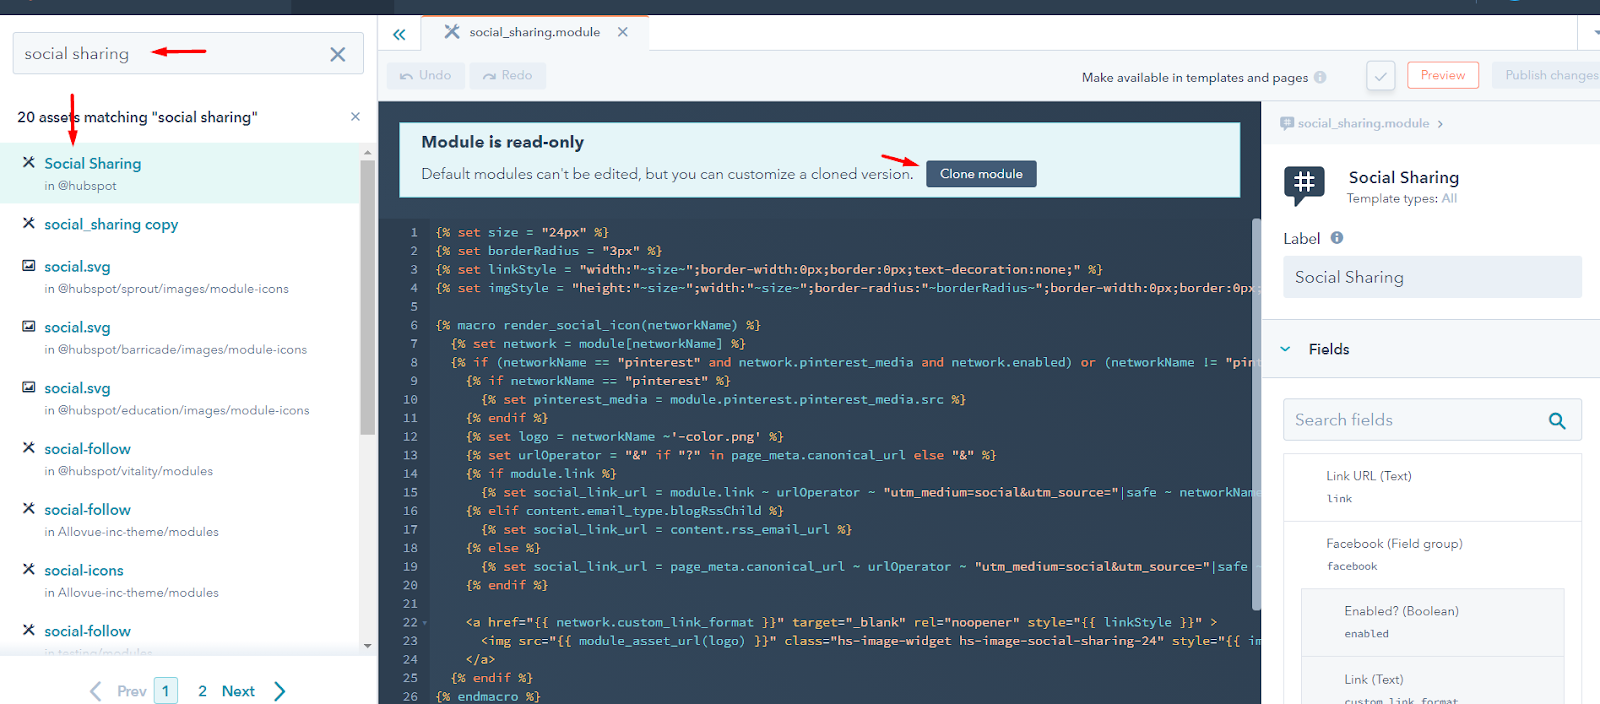Image resolution: width=1600 pixels, height=704 pixels.
Task: Click the code editor vertical scrollbar
Action: pos(1257,414)
